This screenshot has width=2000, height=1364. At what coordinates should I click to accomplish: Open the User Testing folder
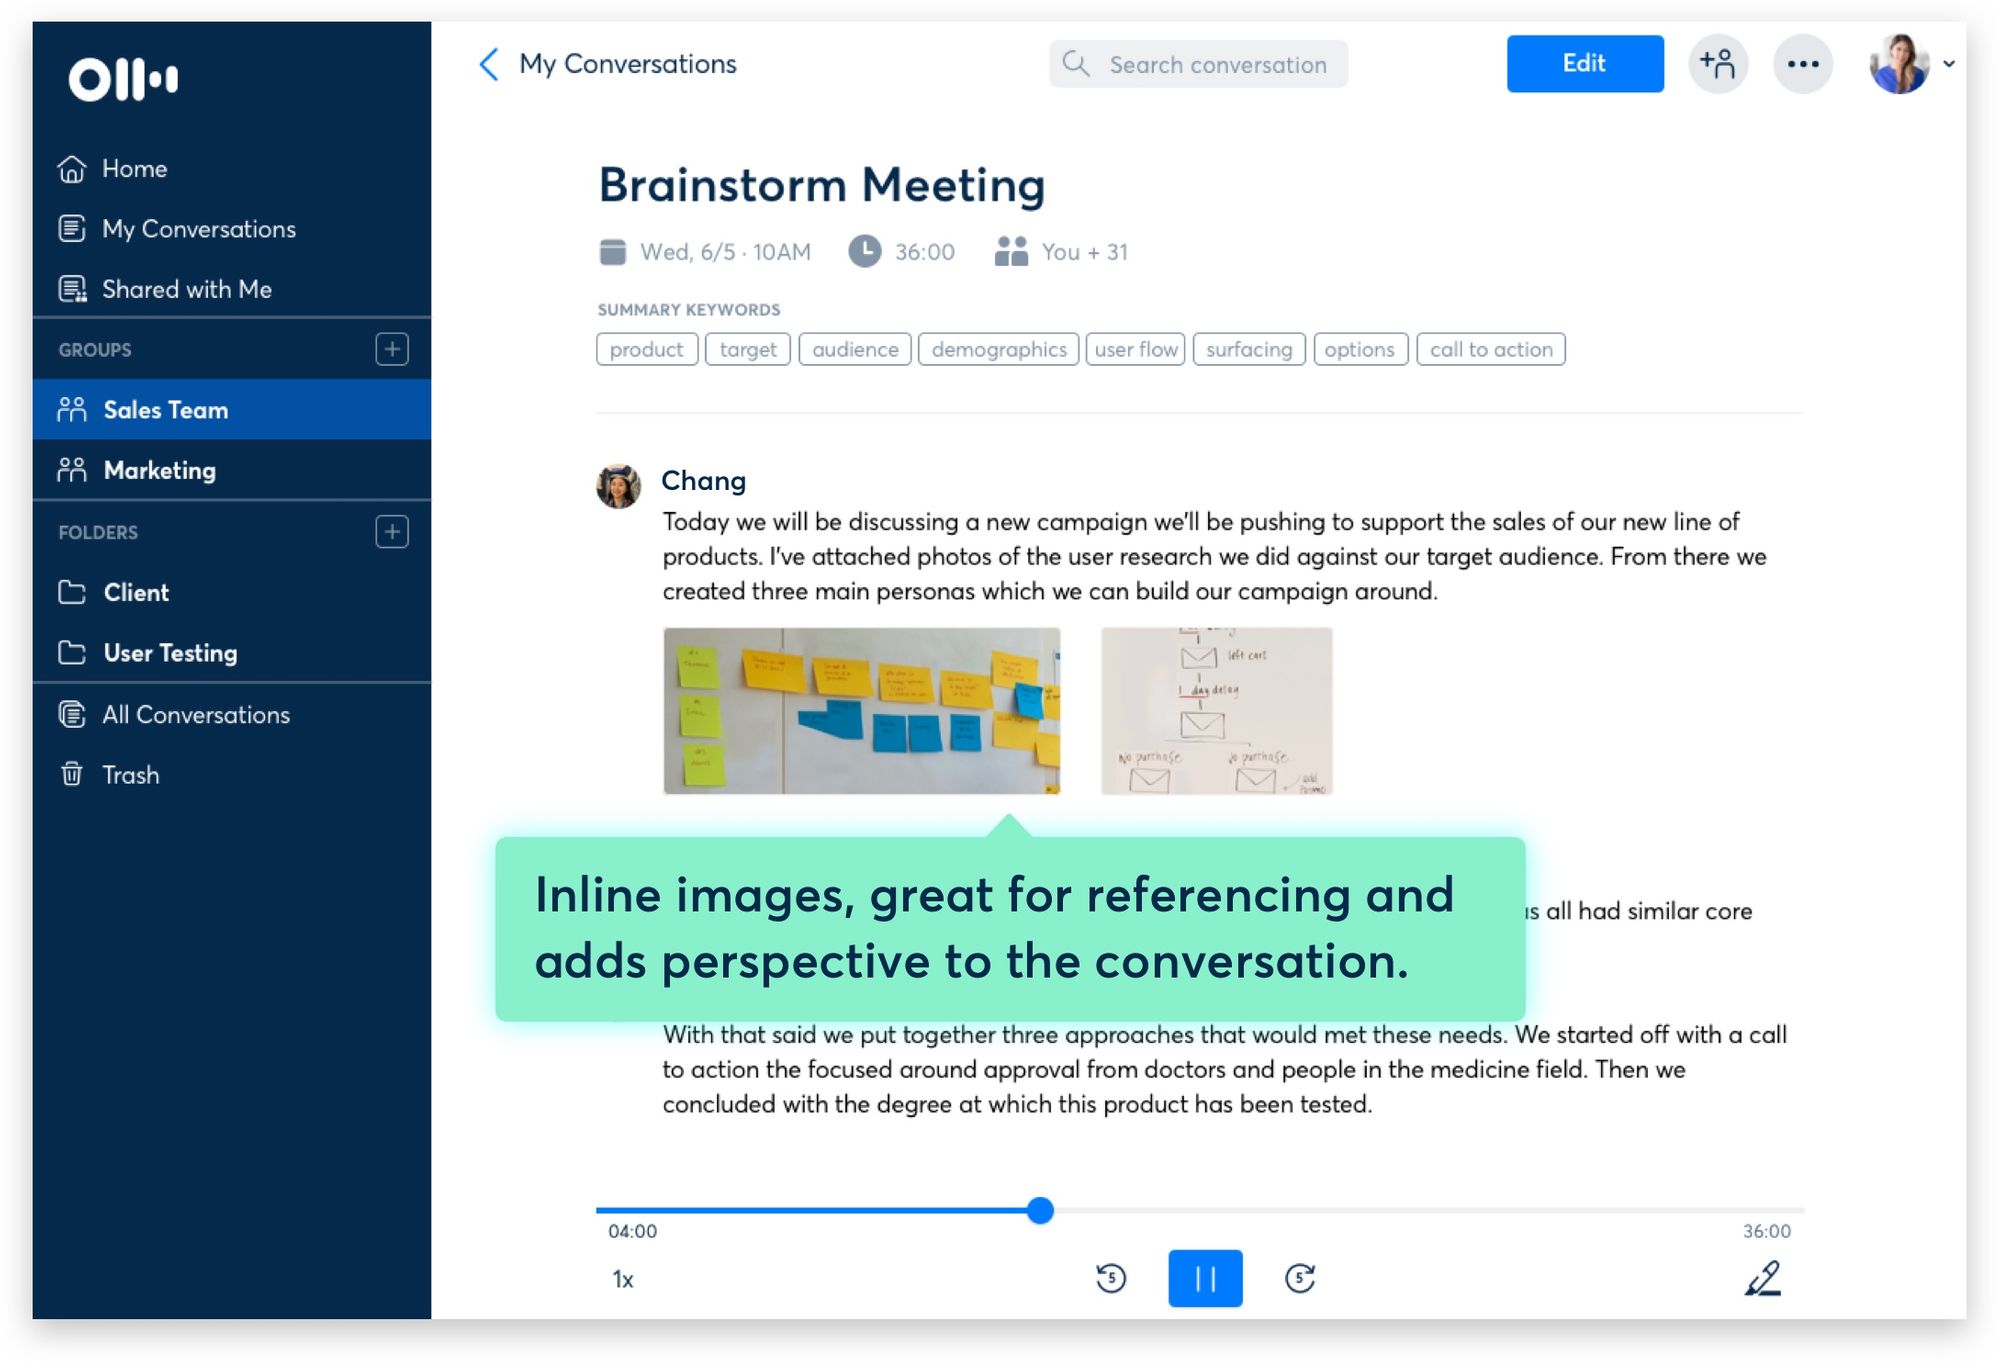pos(170,653)
